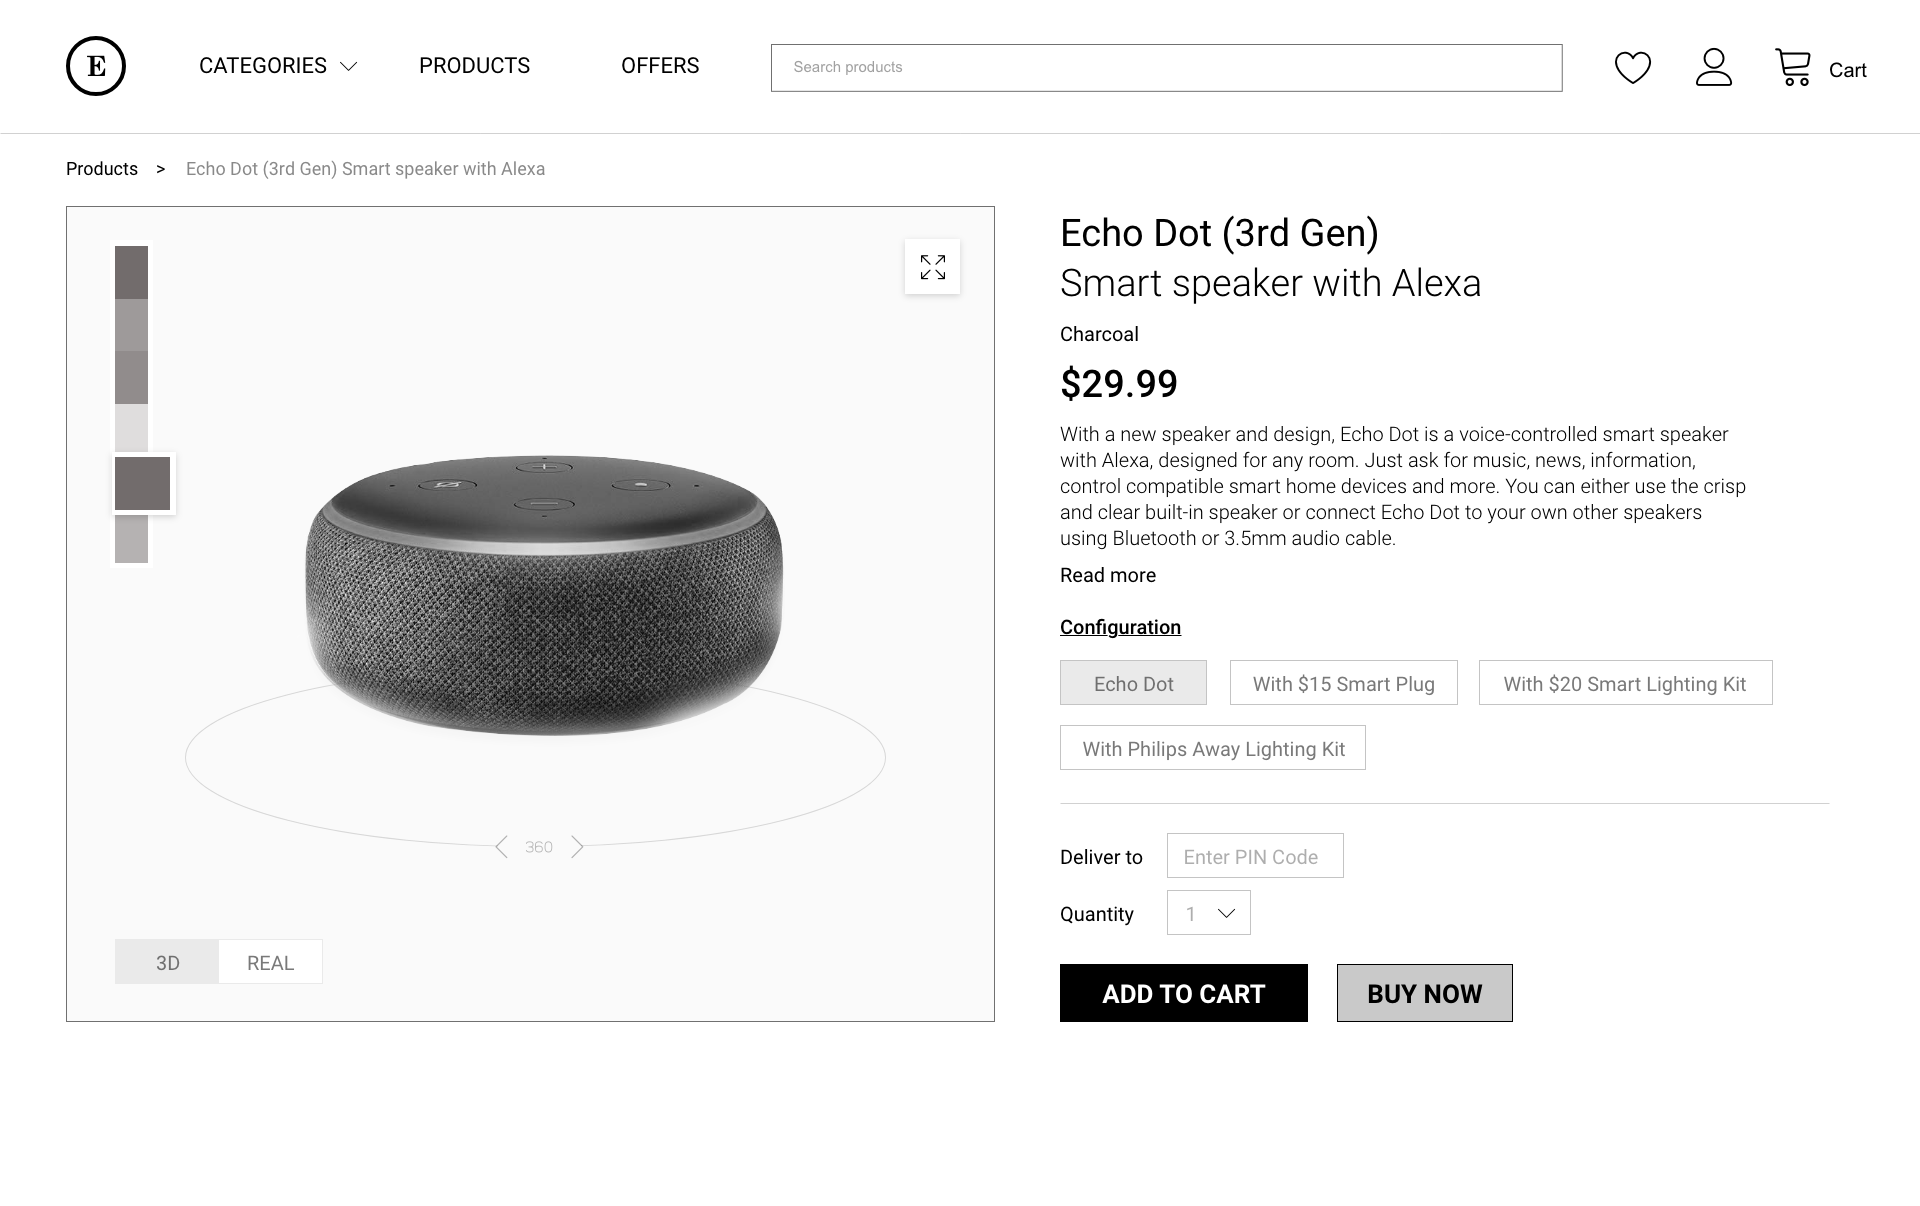The image size is (1920, 1206).
Task: Open the wishlist heart icon
Action: [1632, 68]
